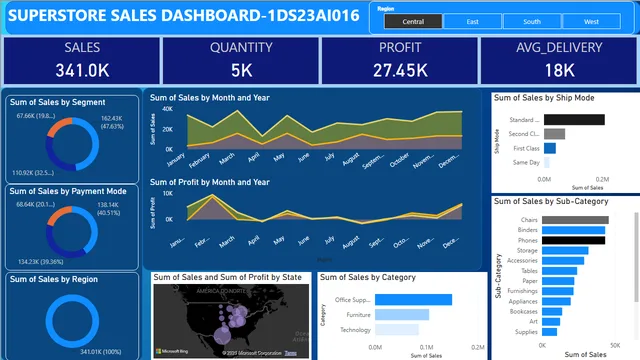Image resolution: width=640 pixels, height=360 pixels.
Task: Select Standard ship mode black bar
Action: tap(574, 120)
